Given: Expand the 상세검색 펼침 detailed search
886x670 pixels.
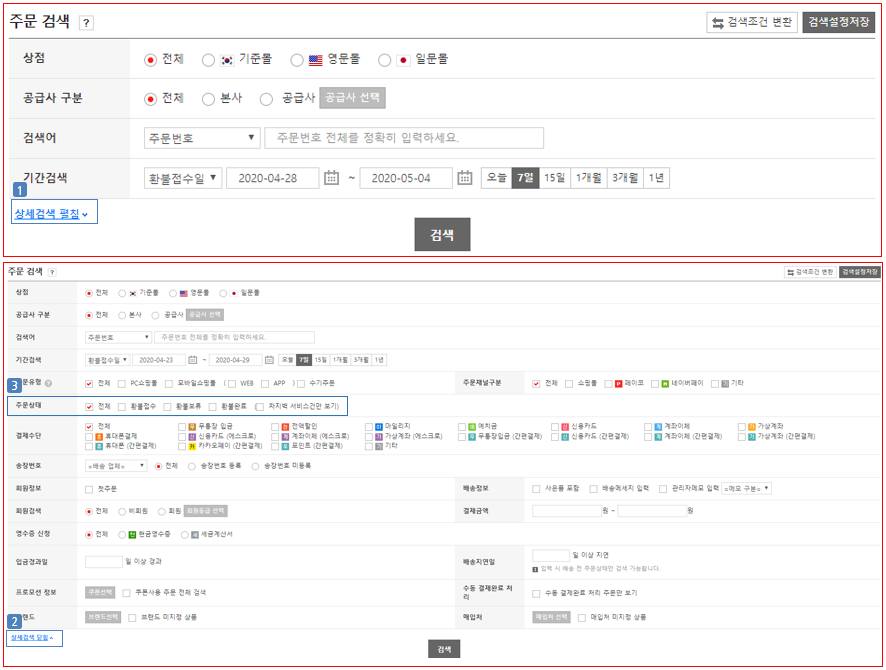Looking at the screenshot, I should pyautogui.click(x=51, y=214).
